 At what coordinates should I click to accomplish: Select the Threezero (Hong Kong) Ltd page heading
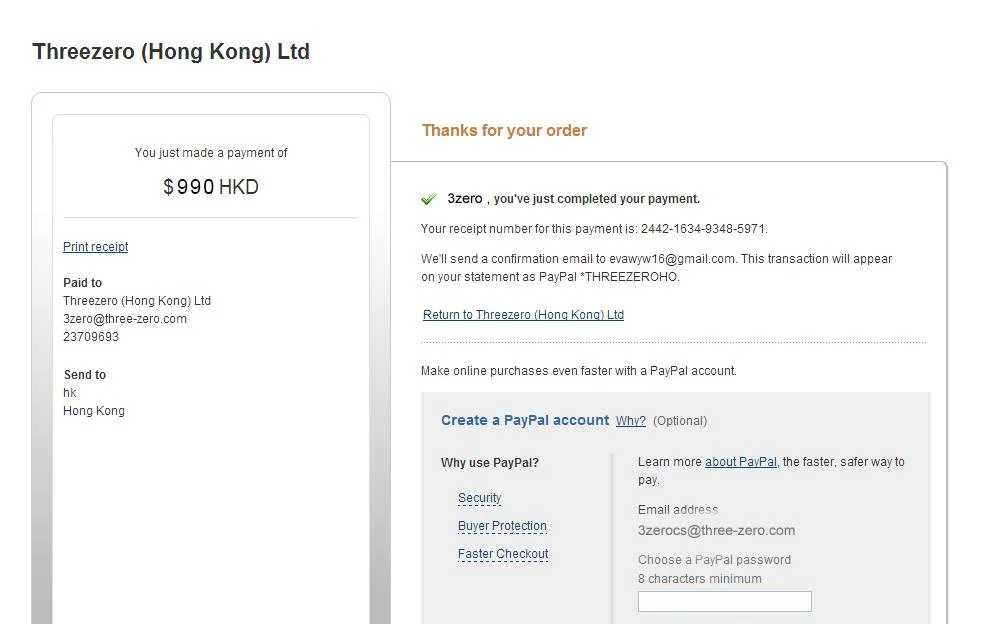click(x=171, y=51)
